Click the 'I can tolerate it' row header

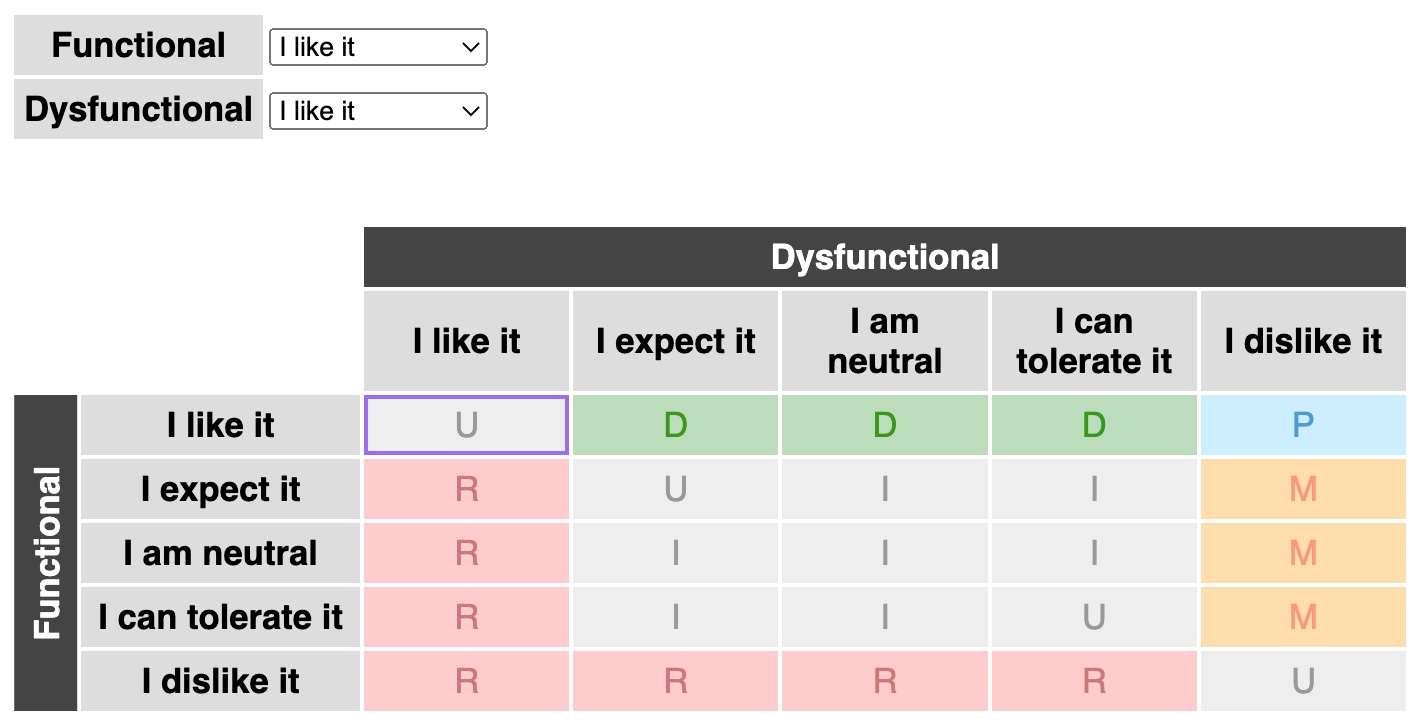pos(220,617)
